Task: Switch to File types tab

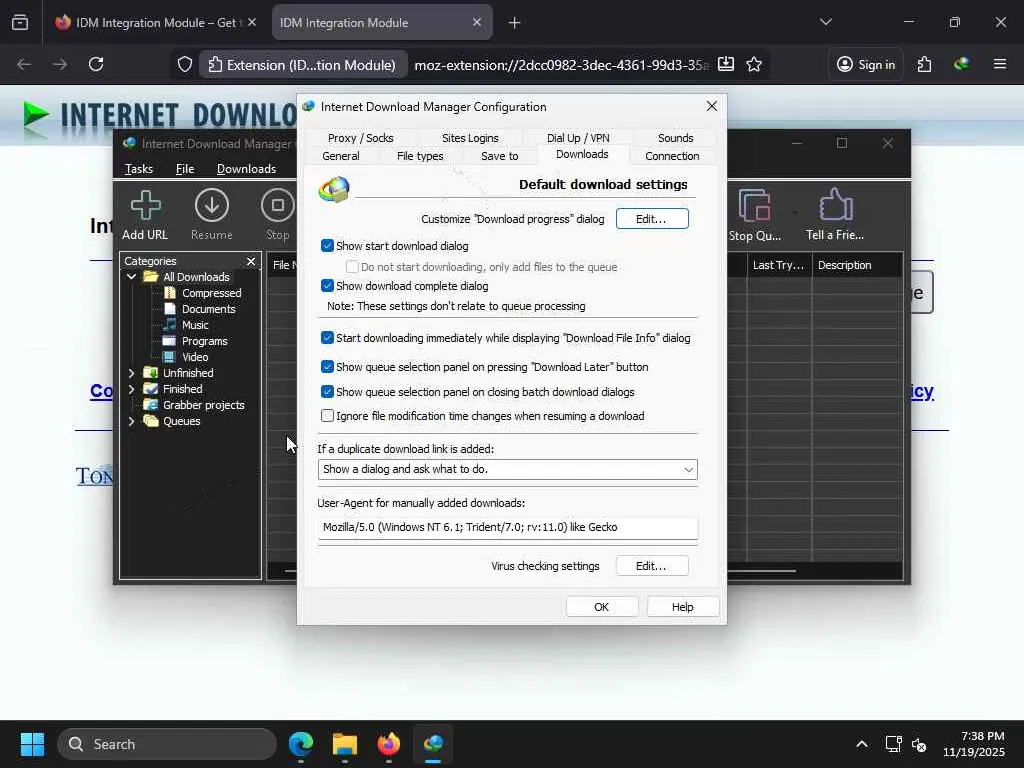Action: click(420, 156)
